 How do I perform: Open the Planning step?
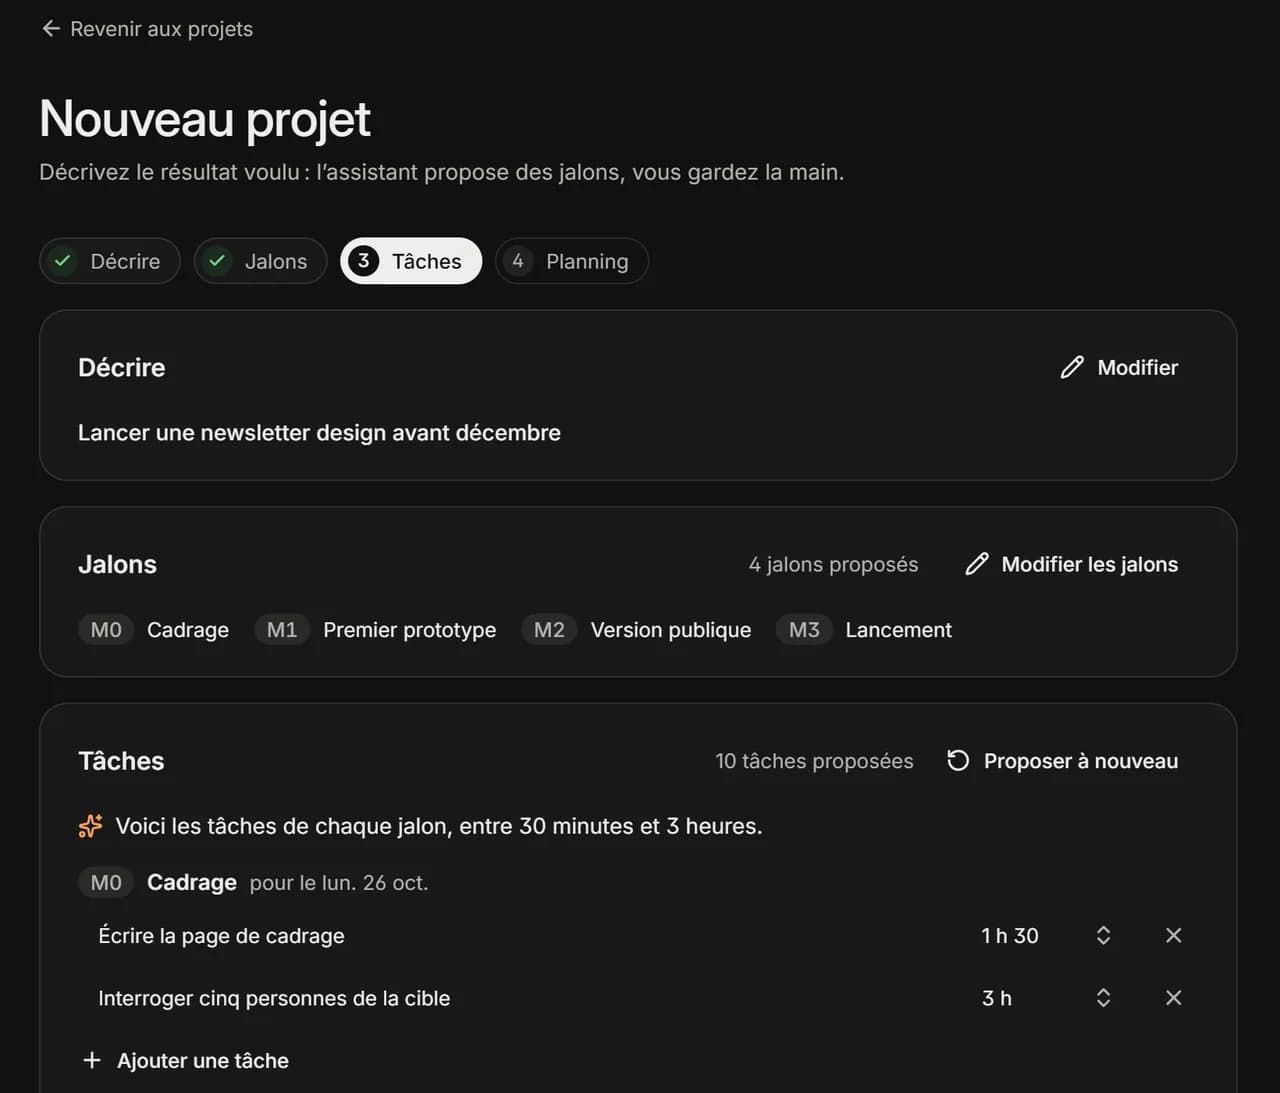pos(572,261)
